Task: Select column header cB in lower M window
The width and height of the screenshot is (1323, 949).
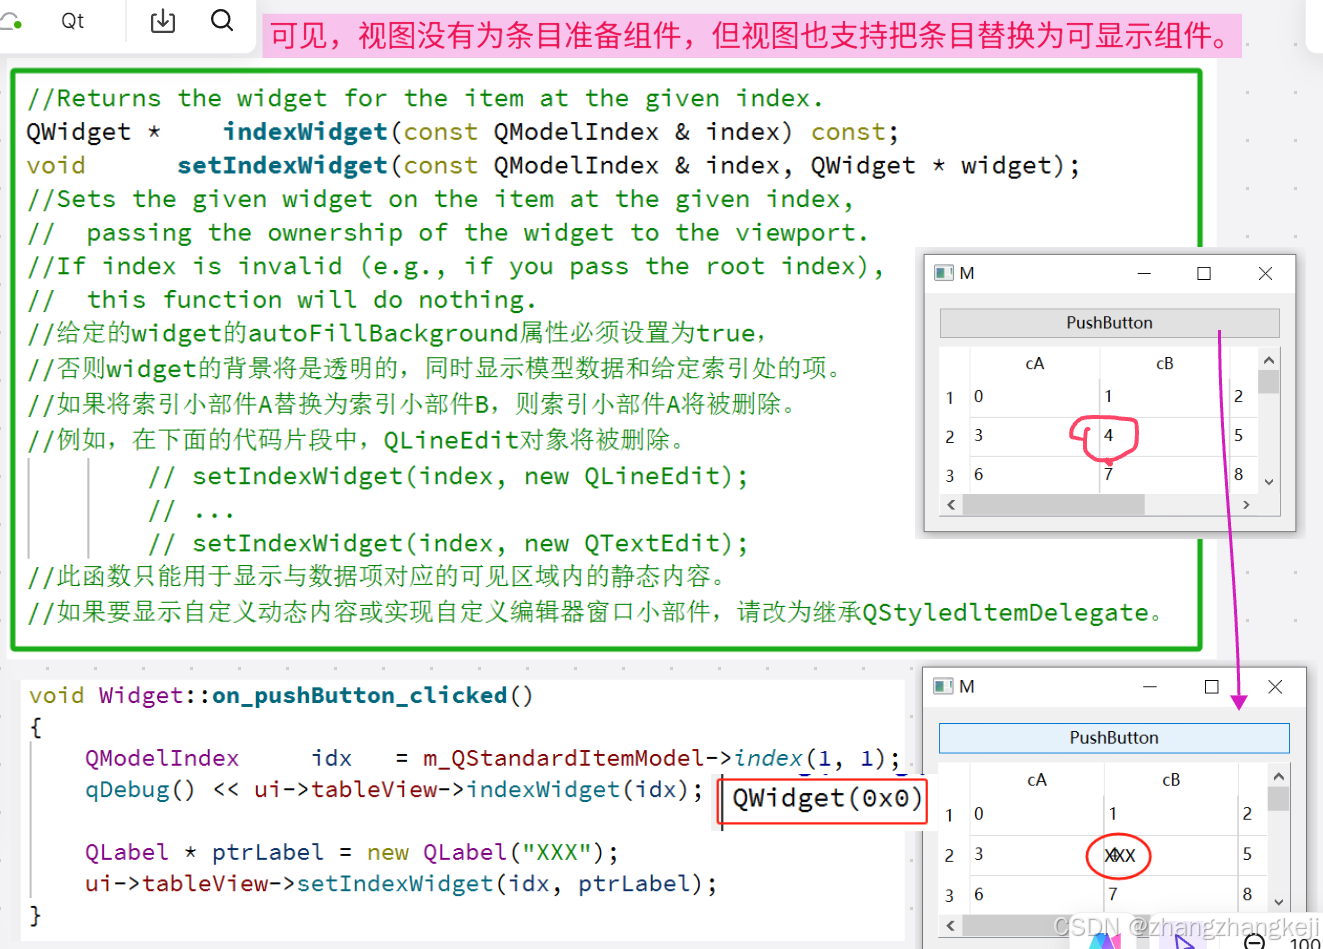Action: 1171,780
